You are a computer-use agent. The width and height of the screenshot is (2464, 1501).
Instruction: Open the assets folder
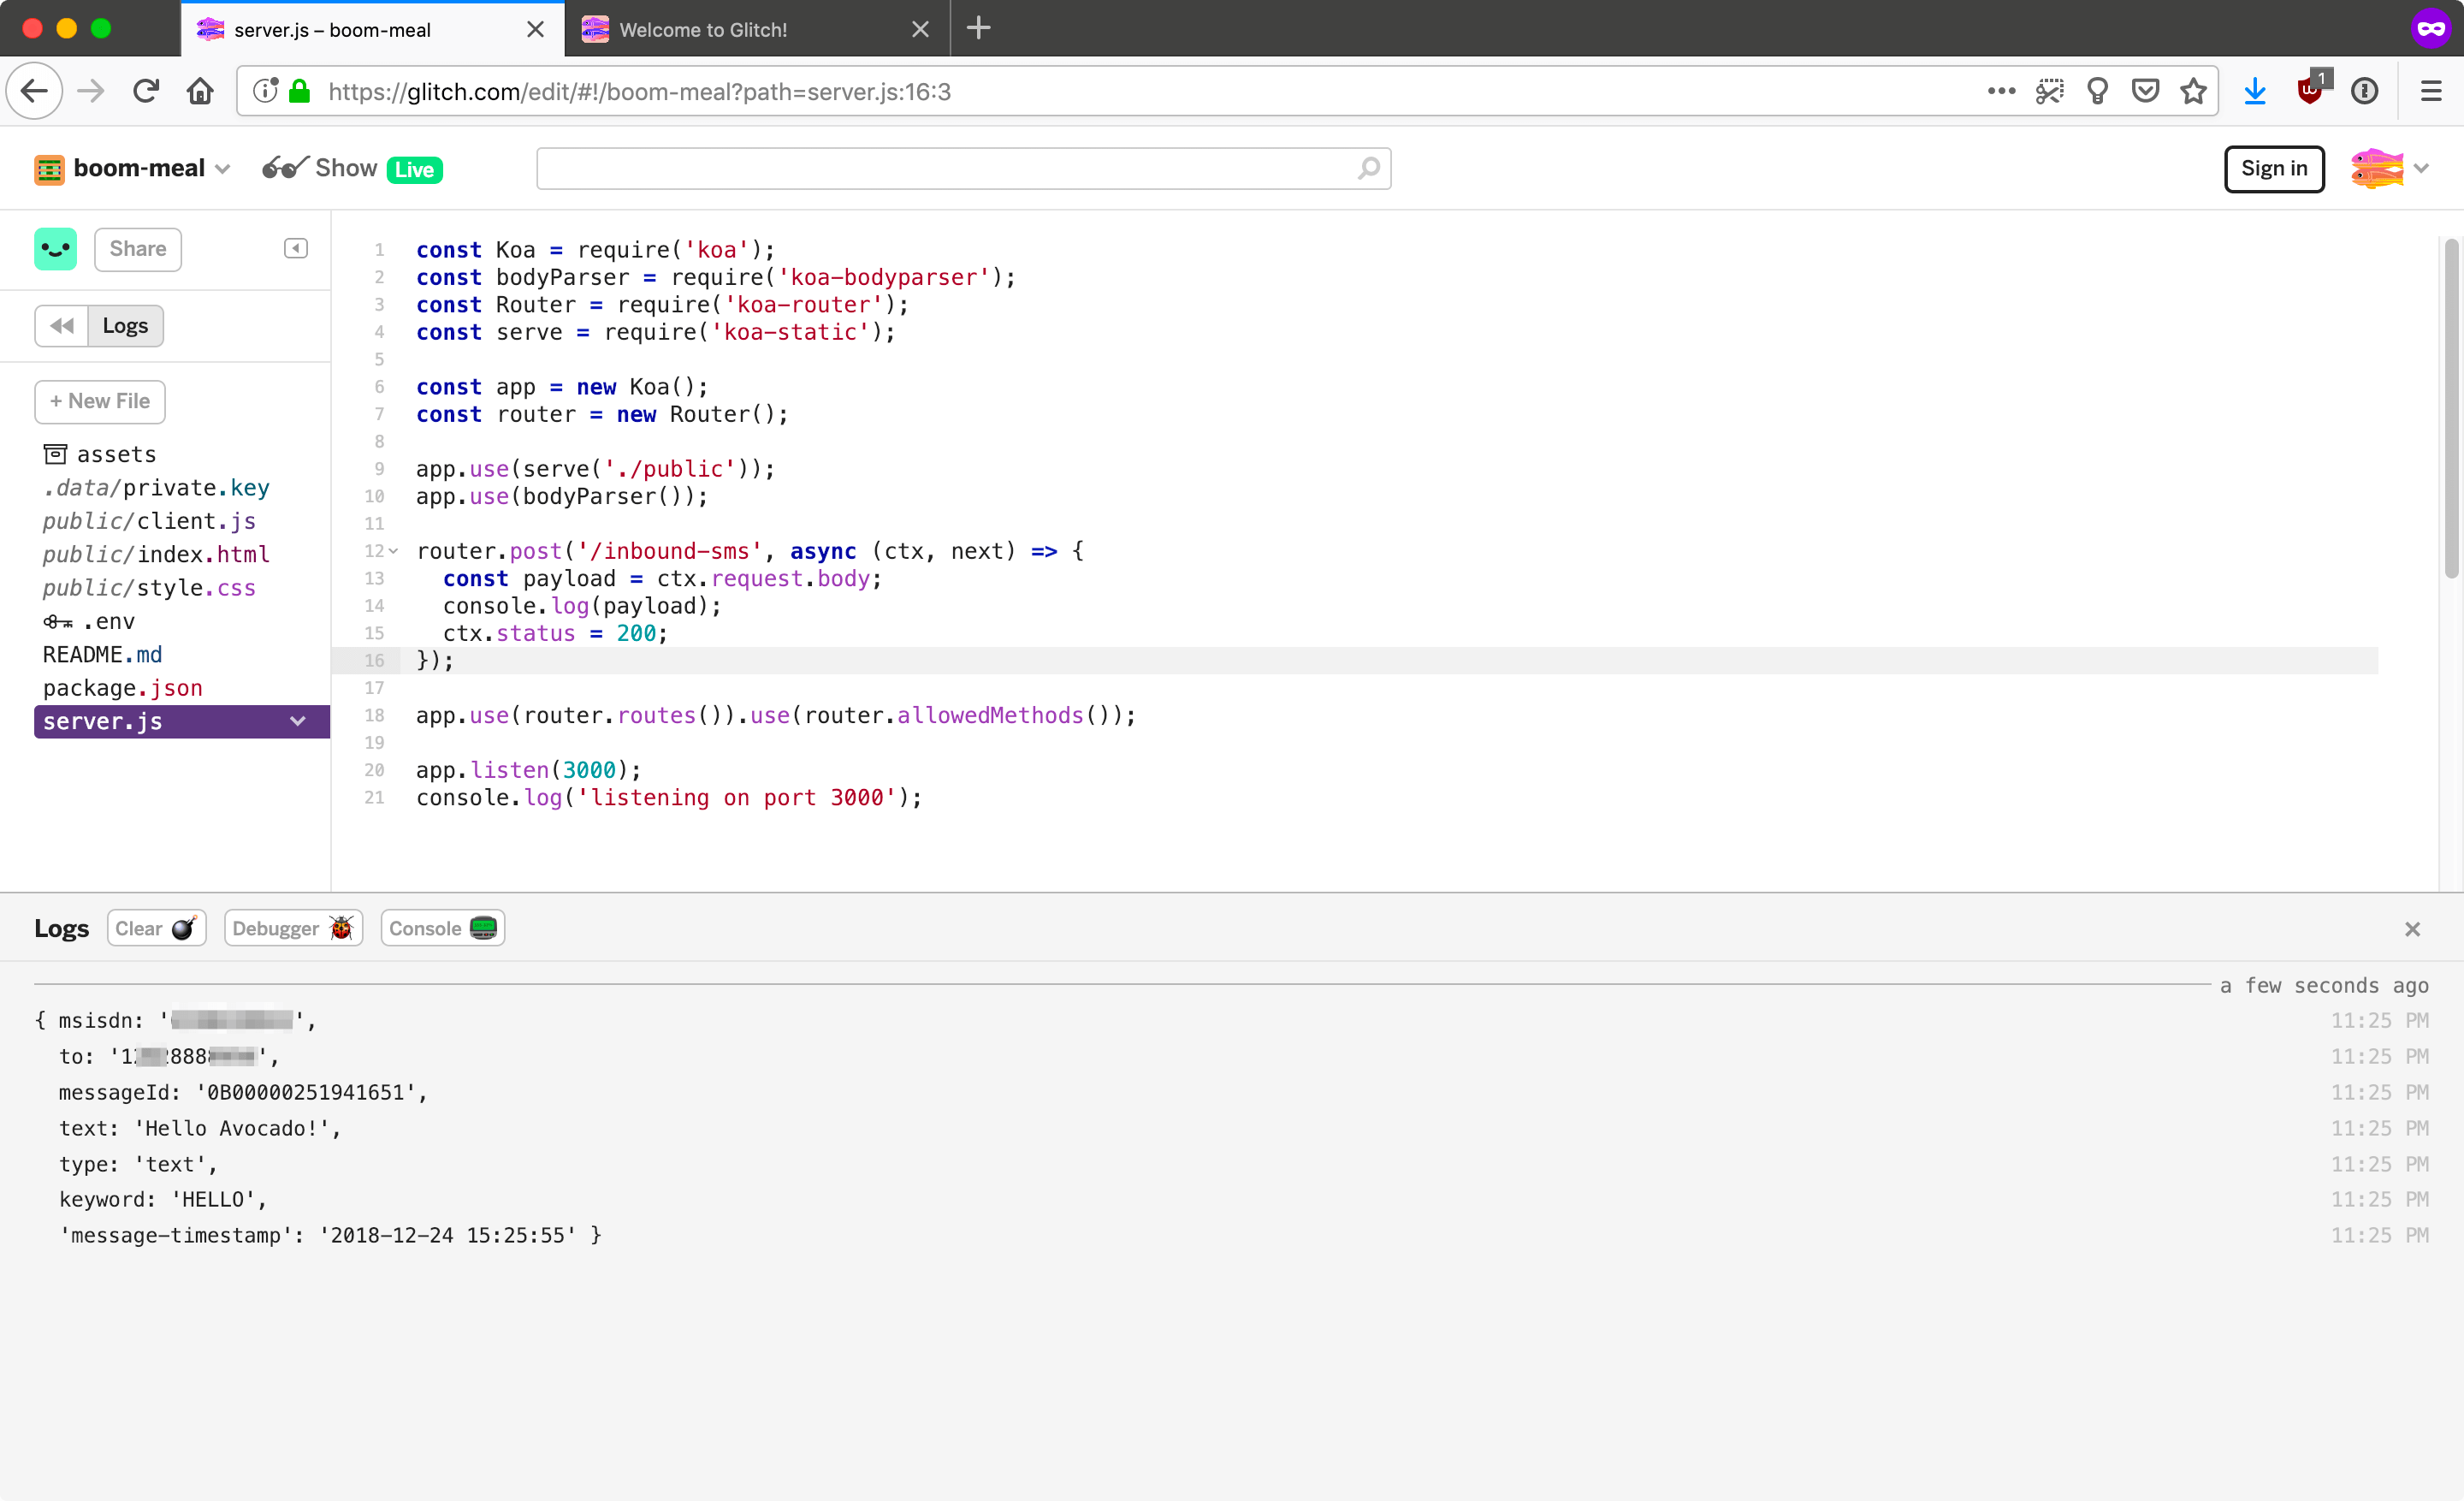click(100, 454)
